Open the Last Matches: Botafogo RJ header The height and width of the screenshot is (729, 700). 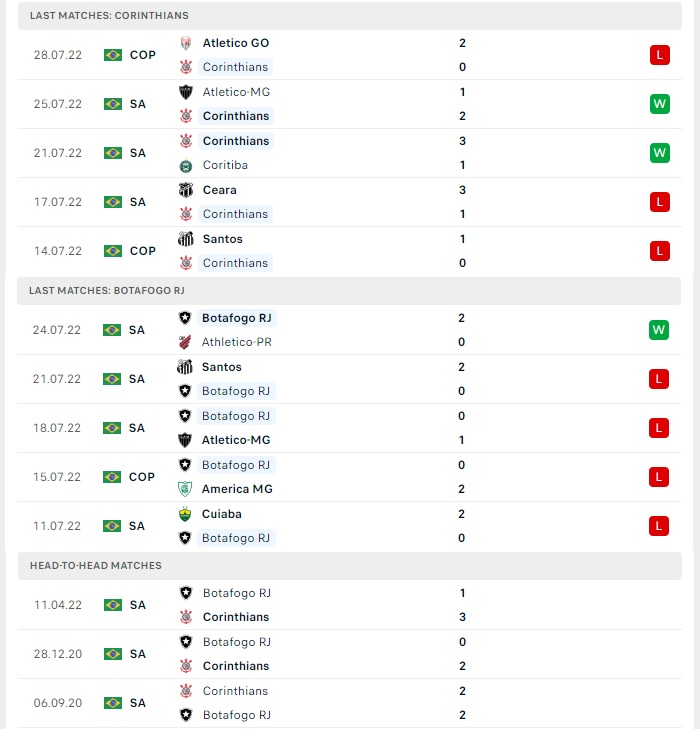coord(349,291)
